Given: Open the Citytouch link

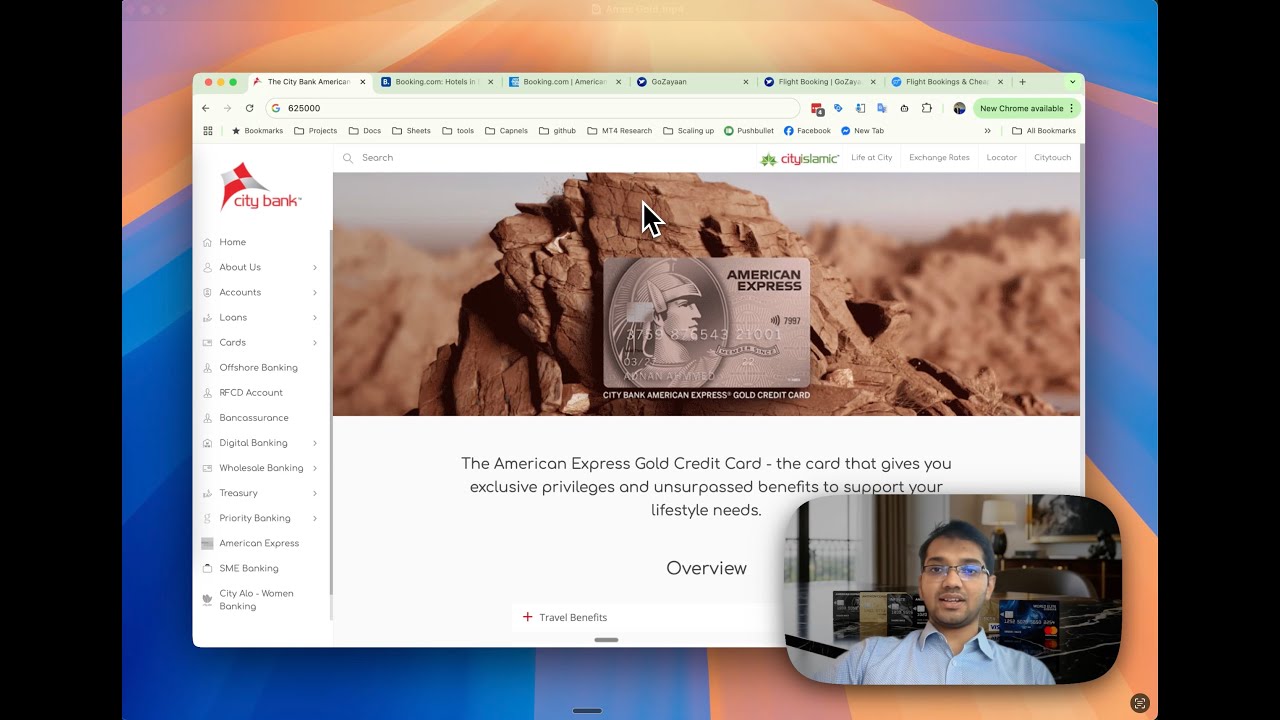Looking at the screenshot, I should click(x=1052, y=158).
